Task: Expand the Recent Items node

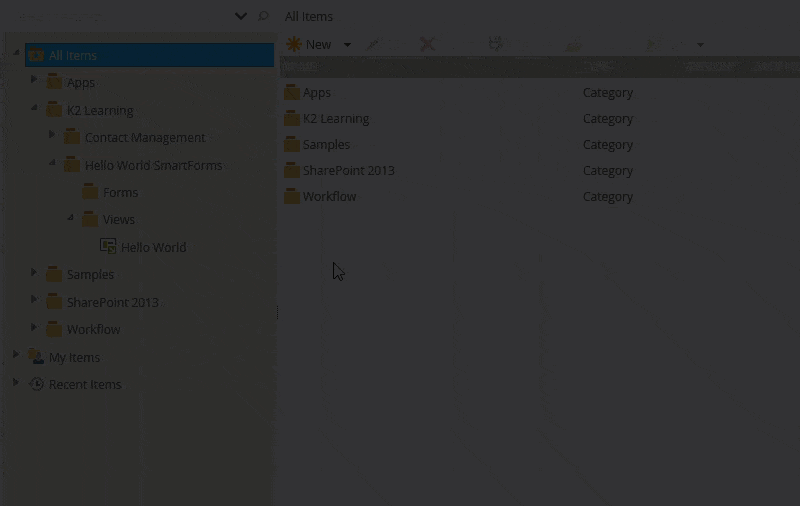Action: (x=16, y=383)
